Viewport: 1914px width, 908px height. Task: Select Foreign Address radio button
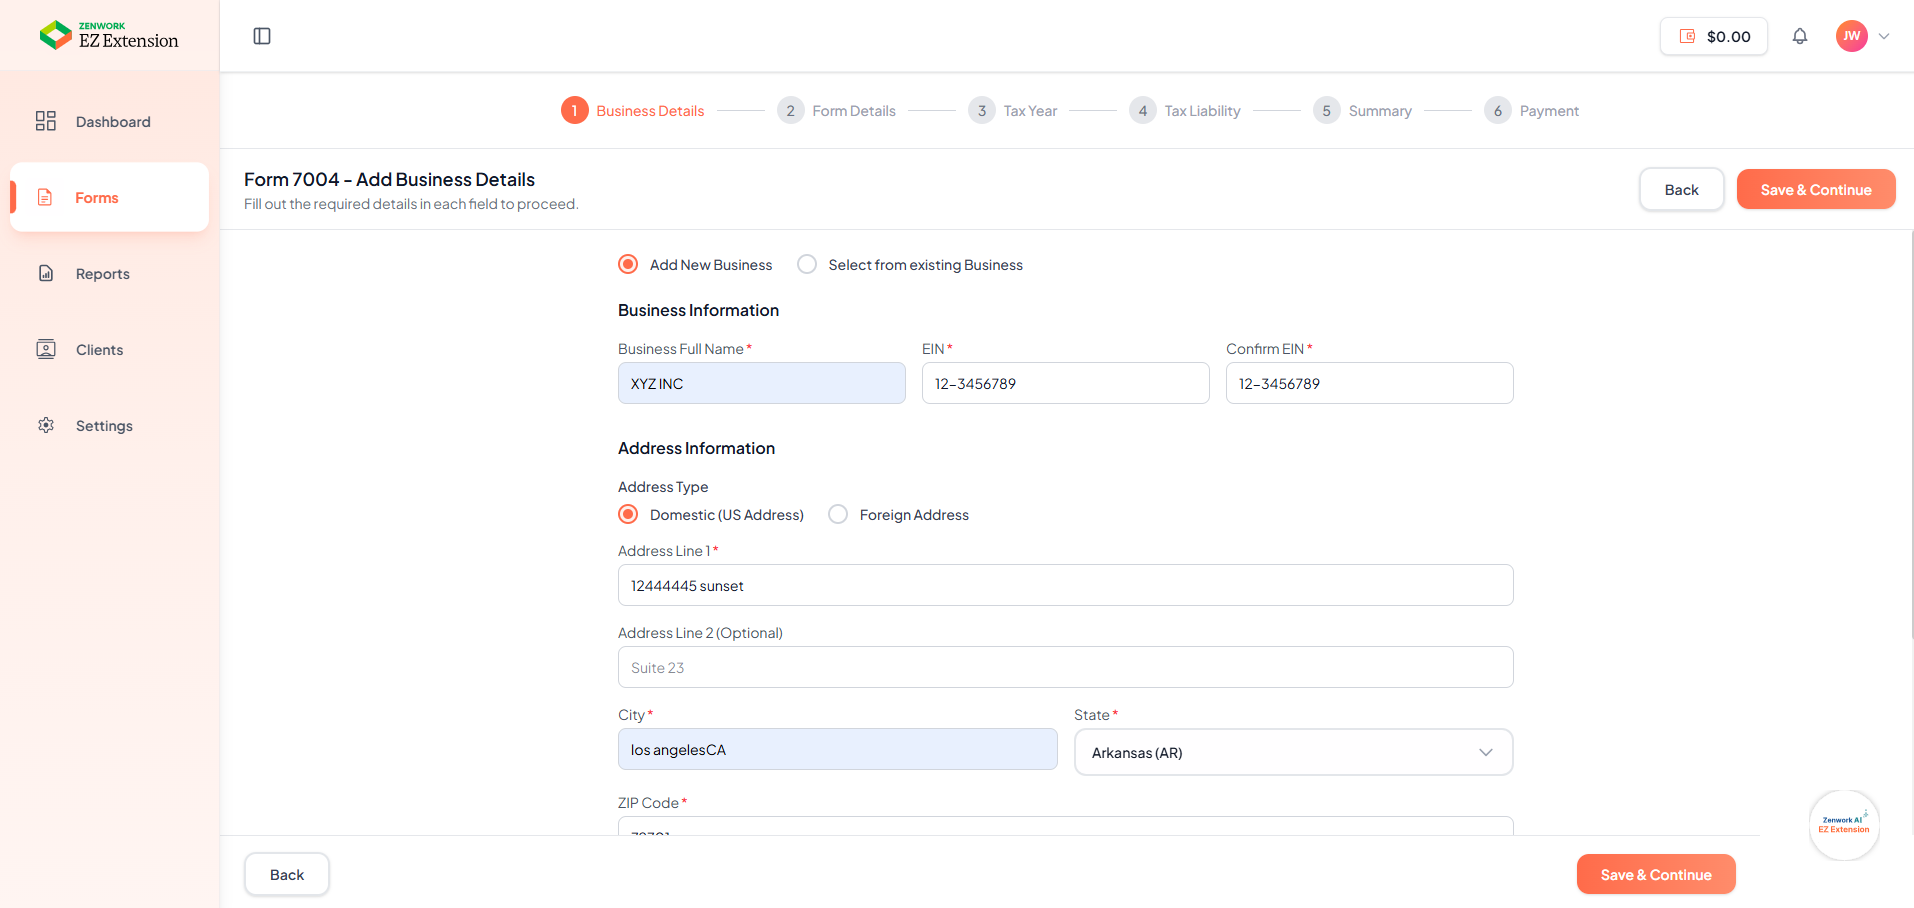coord(838,514)
